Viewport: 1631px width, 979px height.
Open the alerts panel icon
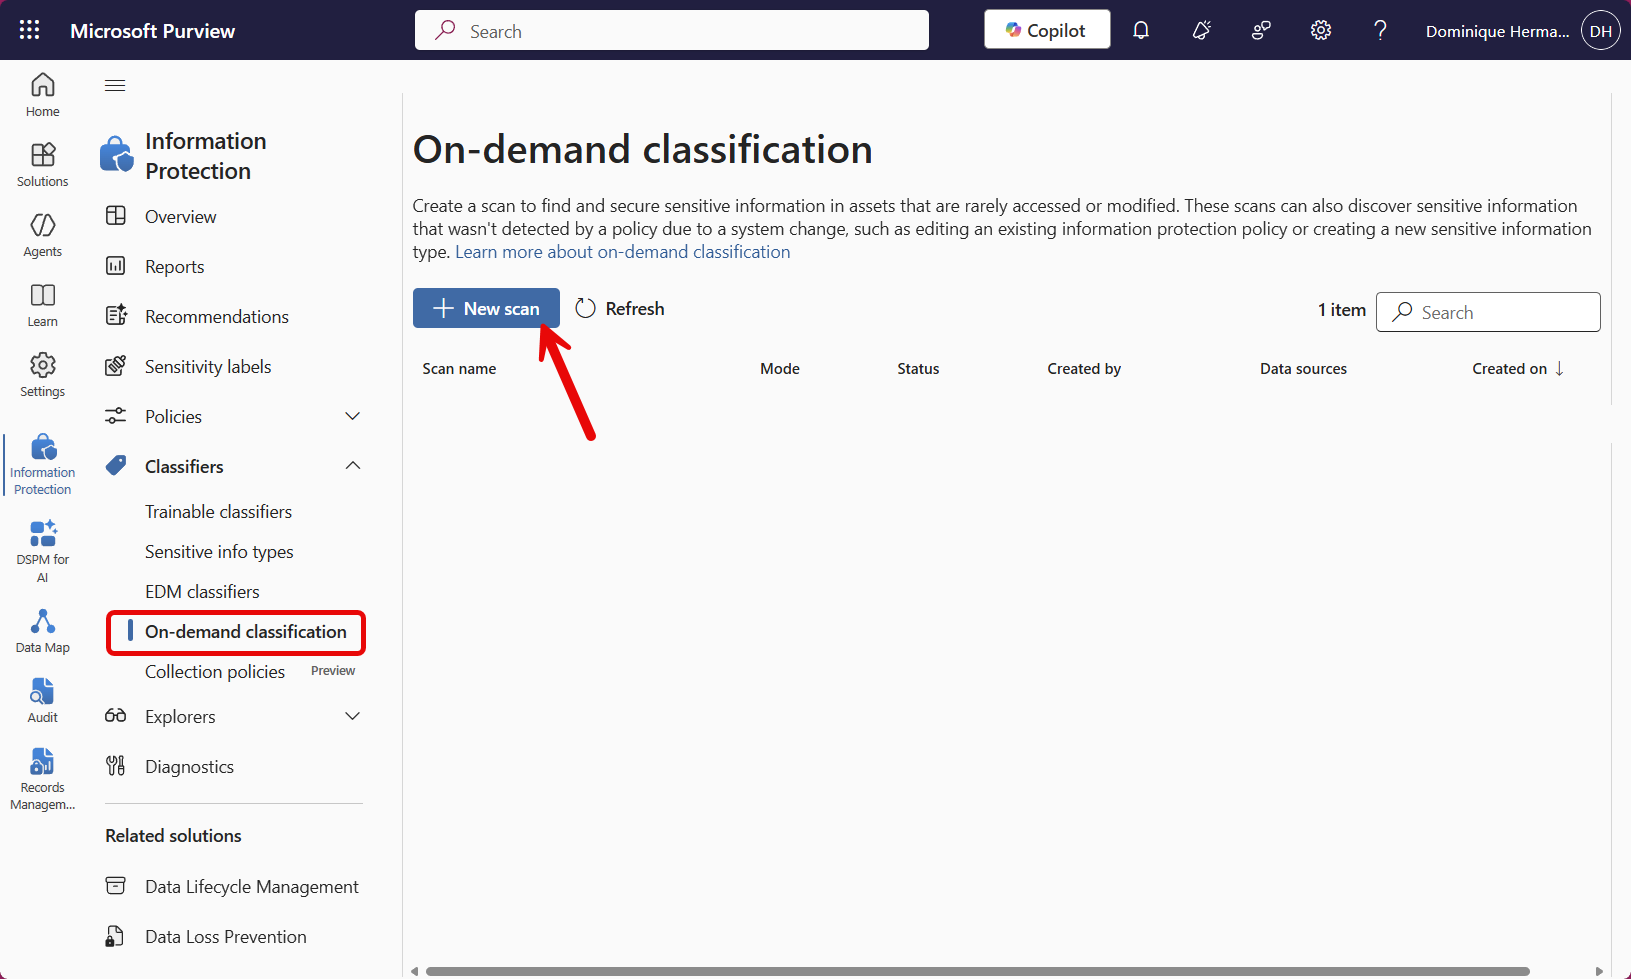[x=1201, y=30]
